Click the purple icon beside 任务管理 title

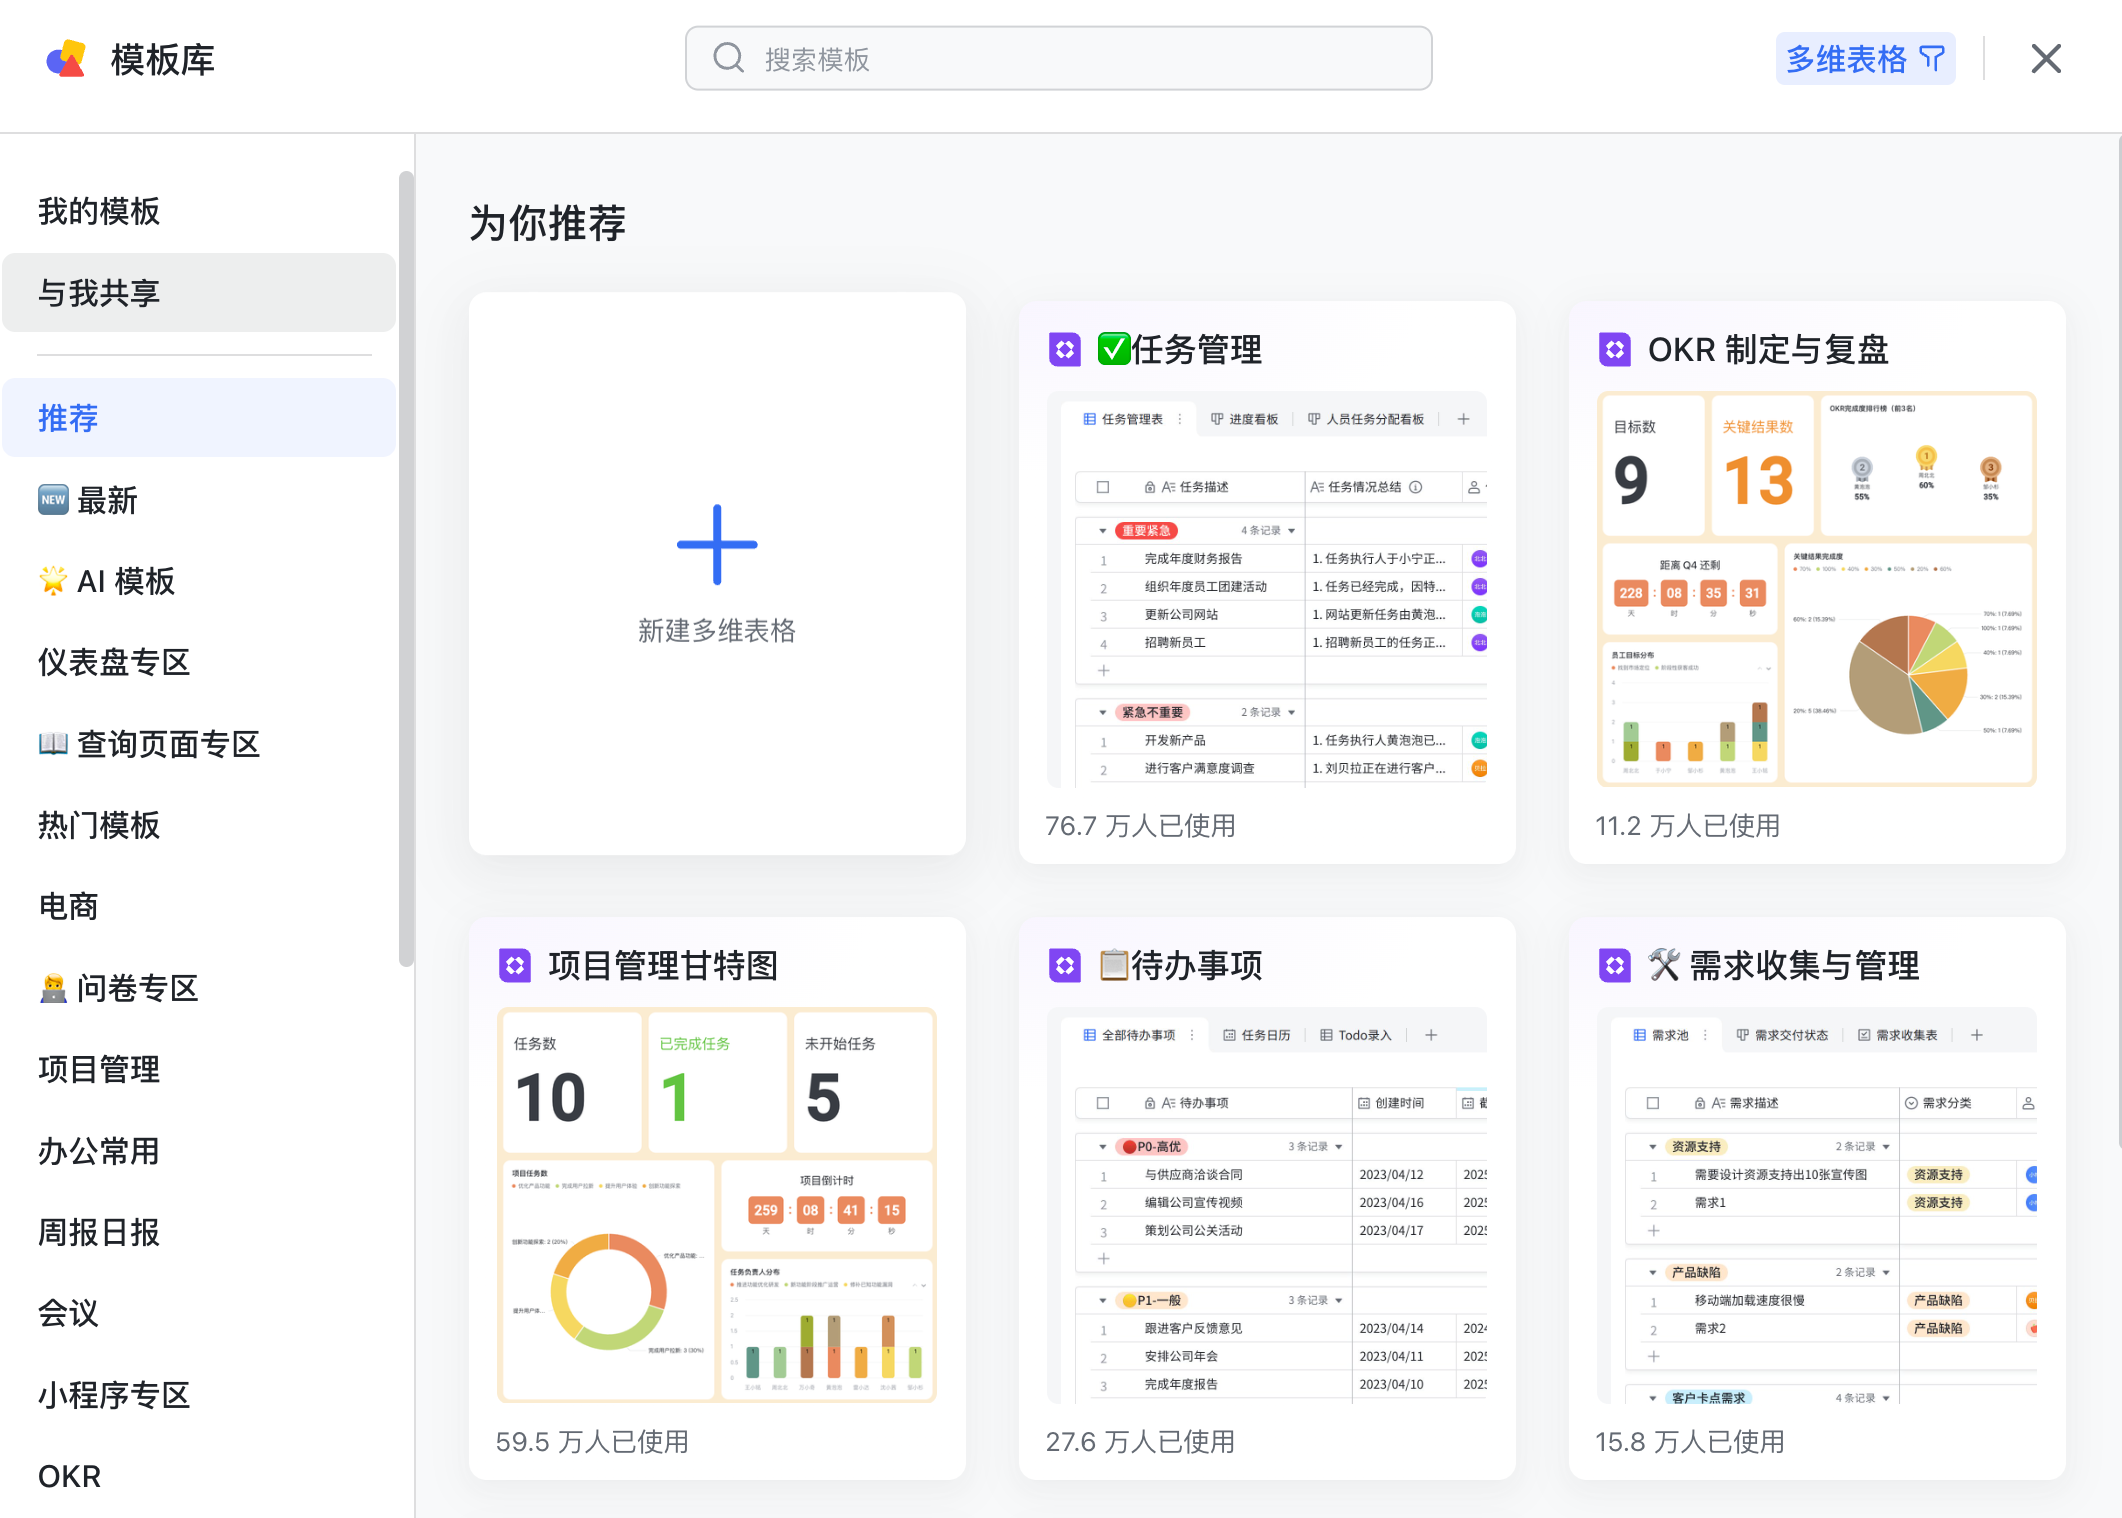(1064, 349)
